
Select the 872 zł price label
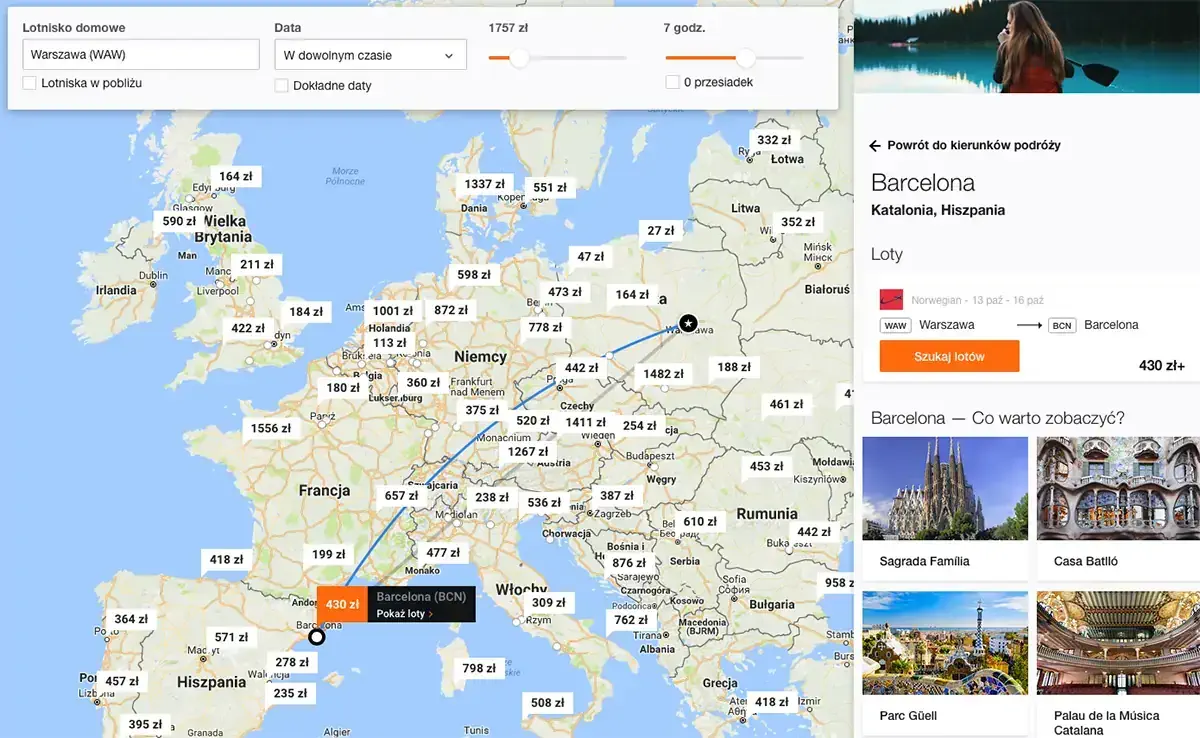451,311
